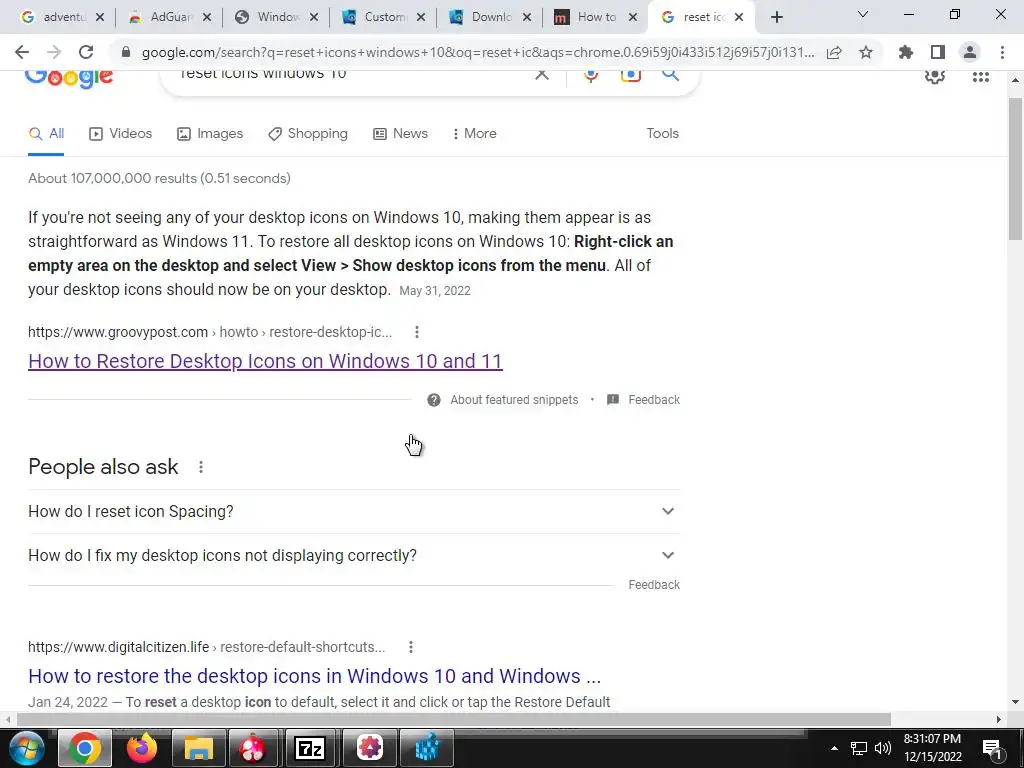
Task: Clear the Google search box
Action: click(542, 74)
